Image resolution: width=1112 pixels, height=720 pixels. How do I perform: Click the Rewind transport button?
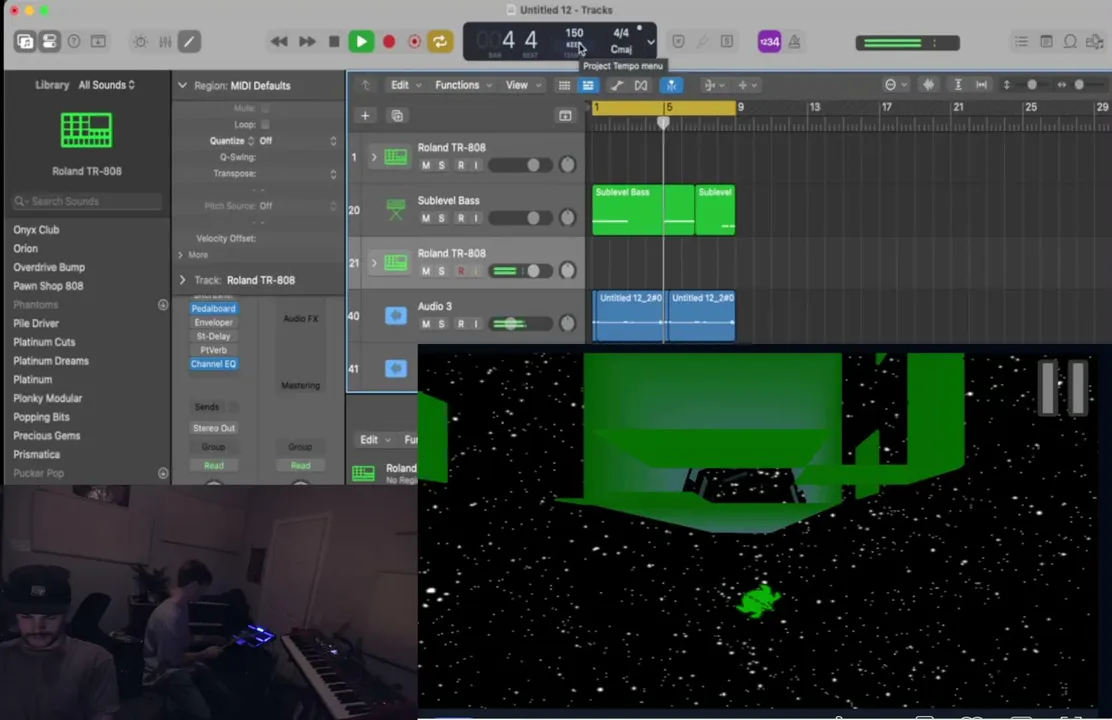pos(279,41)
